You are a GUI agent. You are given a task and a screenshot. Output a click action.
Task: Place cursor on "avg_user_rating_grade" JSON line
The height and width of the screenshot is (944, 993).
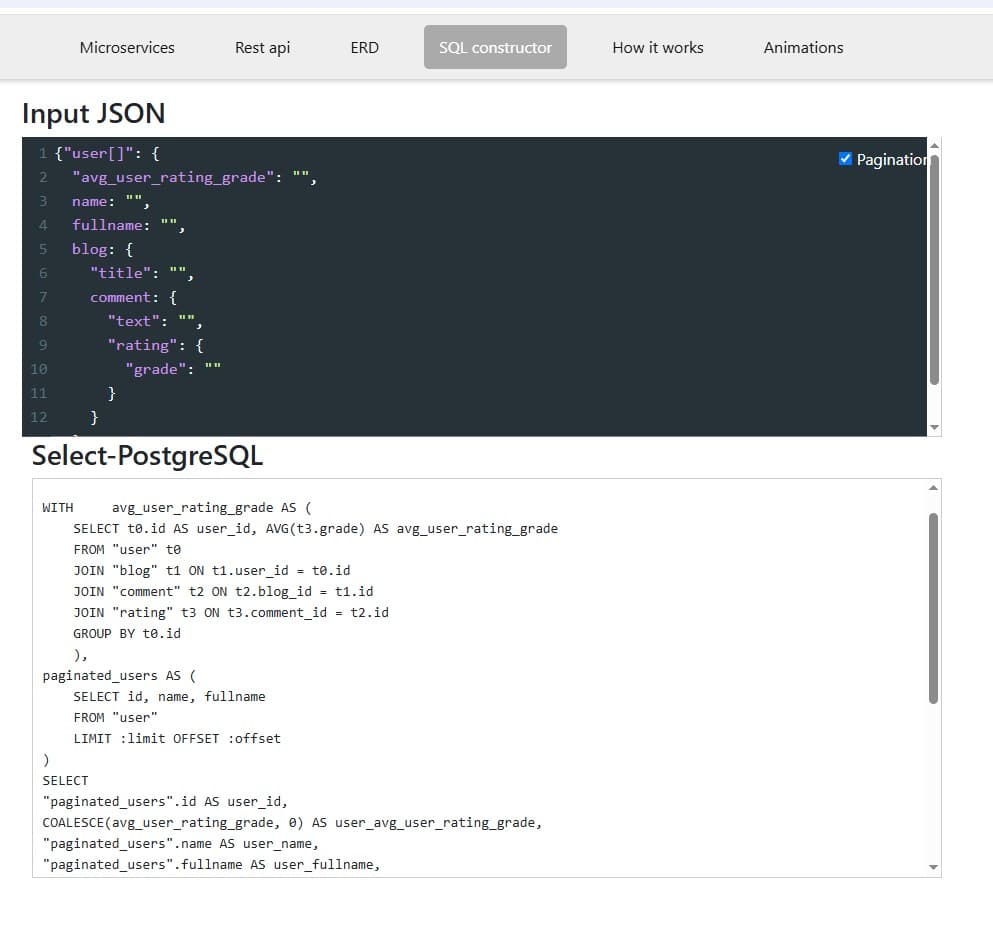tap(194, 177)
